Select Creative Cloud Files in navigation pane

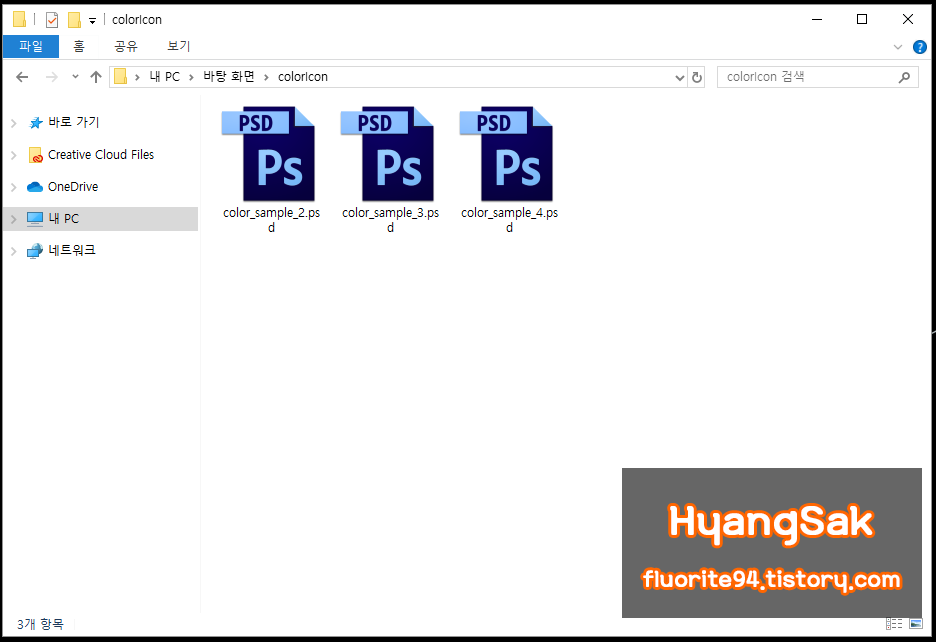point(101,155)
